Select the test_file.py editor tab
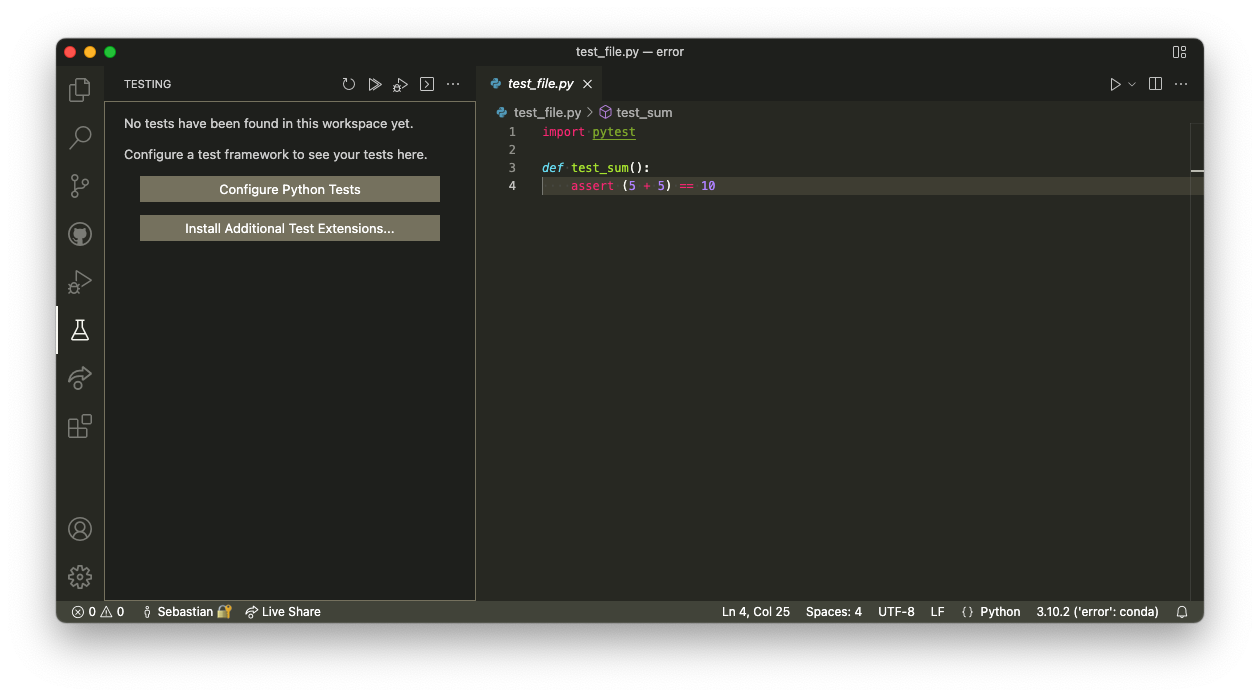Screen dimensions: 1260x697 (540, 84)
